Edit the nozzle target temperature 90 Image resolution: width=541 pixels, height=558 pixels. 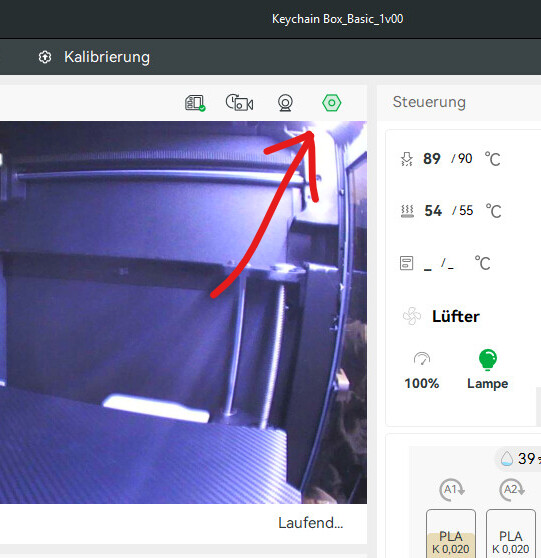pyautogui.click(x=465, y=159)
